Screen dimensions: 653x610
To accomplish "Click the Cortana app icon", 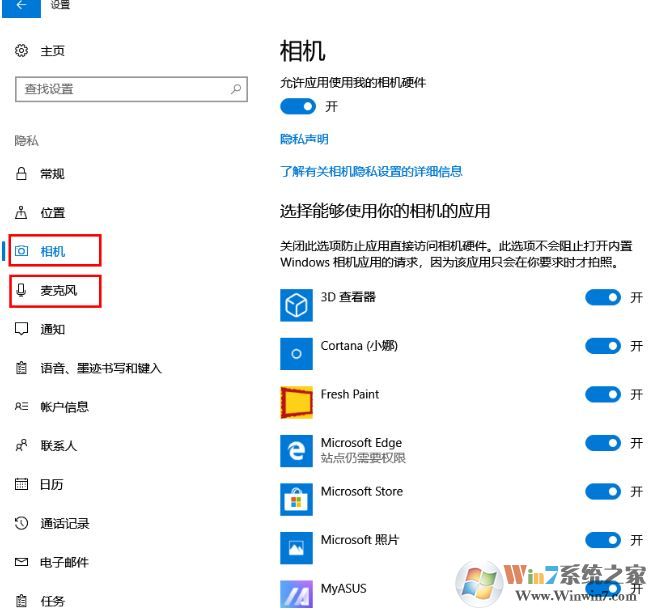I will (296, 354).
